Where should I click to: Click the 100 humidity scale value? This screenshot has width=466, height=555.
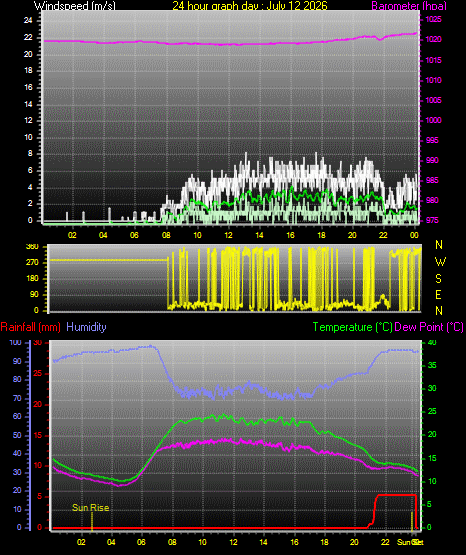click(x=15, y=343)
